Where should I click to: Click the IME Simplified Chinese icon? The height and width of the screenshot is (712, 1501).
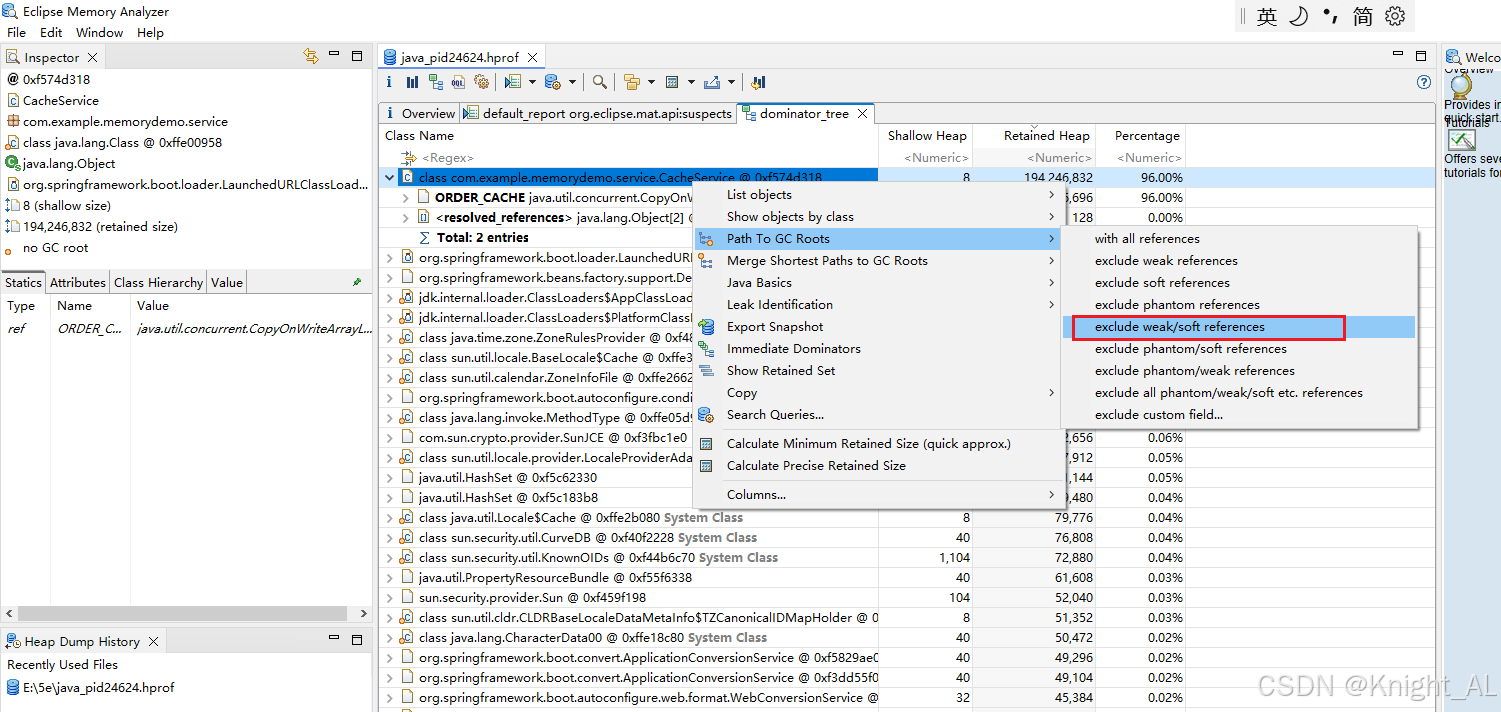click(1363, 16)
